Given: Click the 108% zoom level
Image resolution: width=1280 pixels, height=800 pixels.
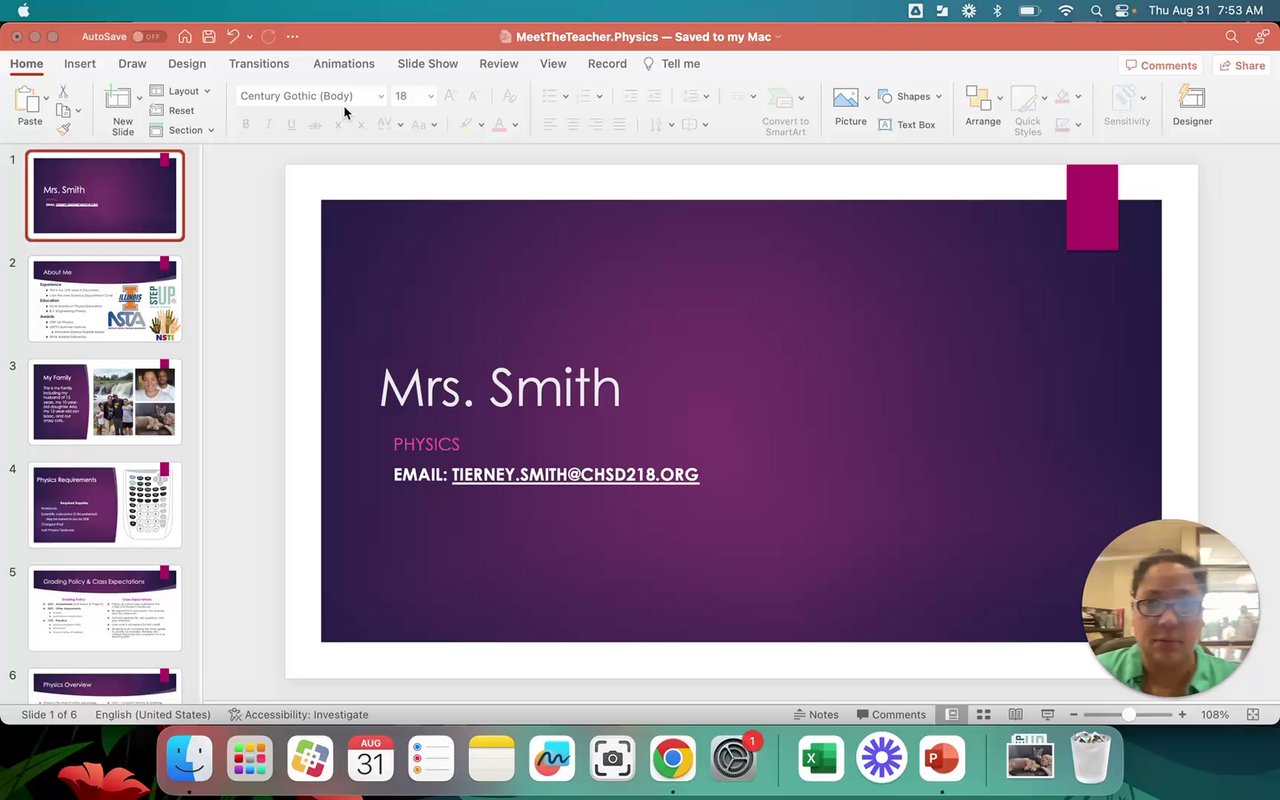Looking at the screenshot, I should click(1215, 715).
